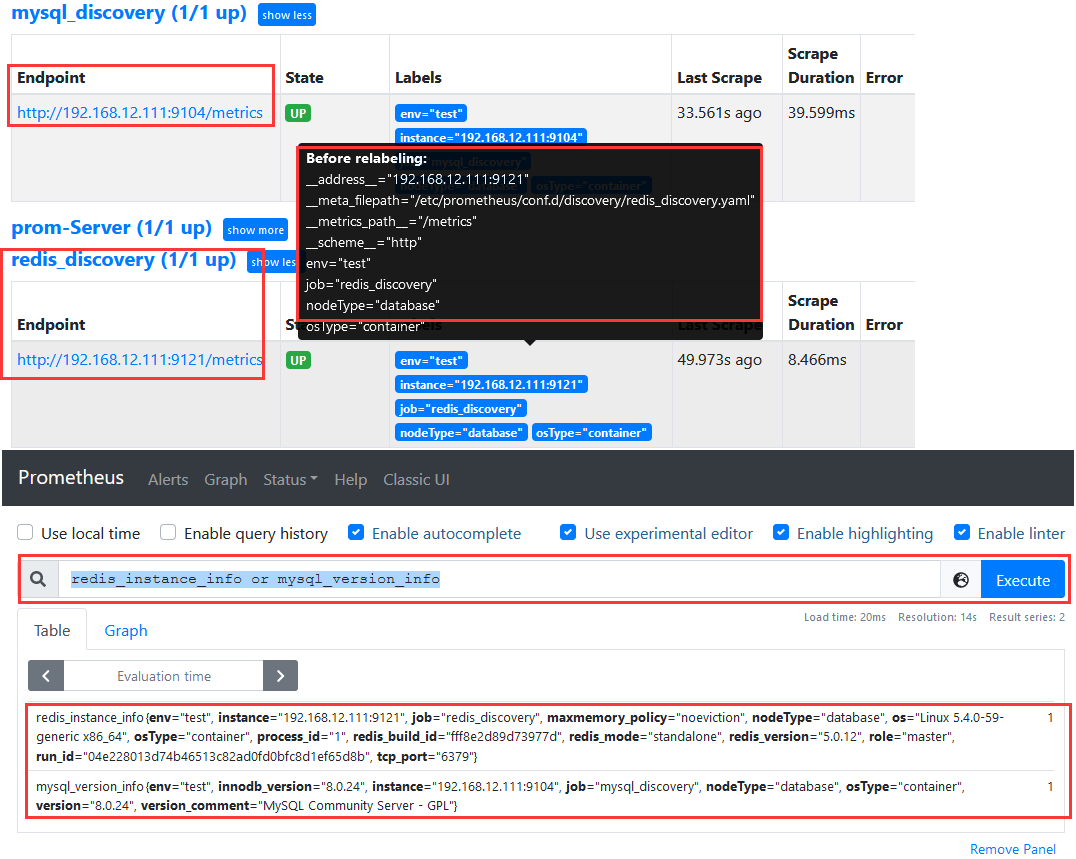1076x859 pixels.
Task: Click Remove Panel link
Action: 1013,849
